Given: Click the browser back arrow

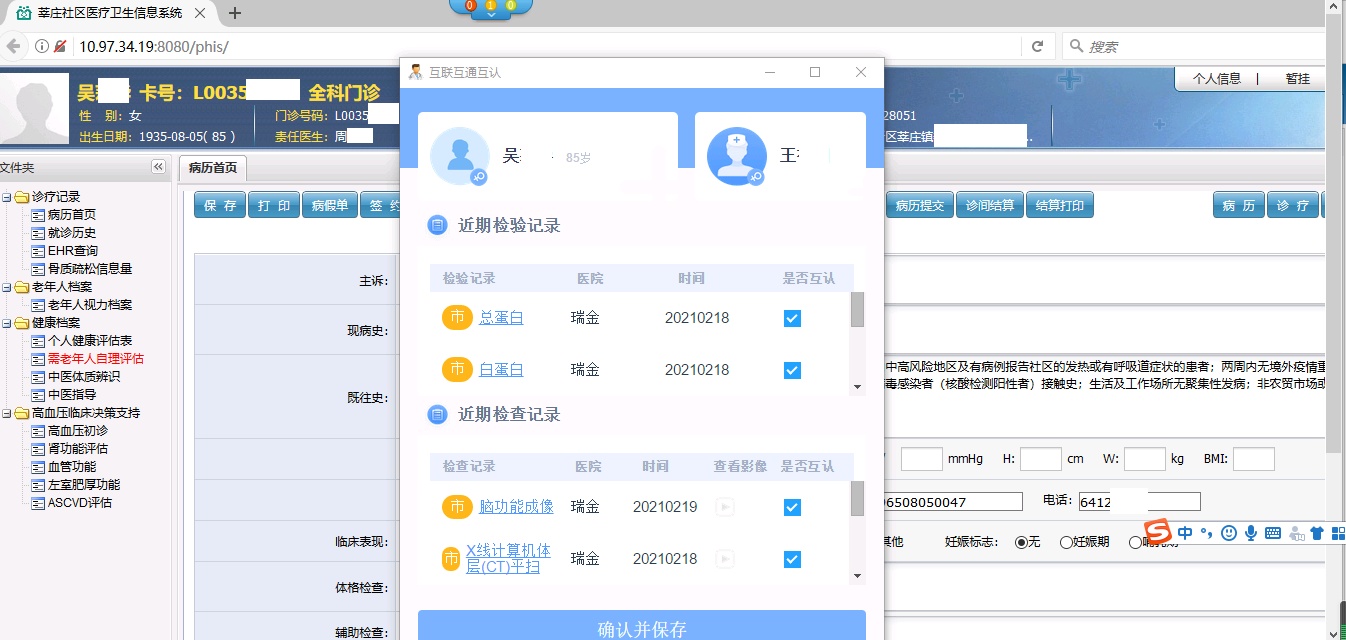Looking at the screenshot, I should click(13, 46).
